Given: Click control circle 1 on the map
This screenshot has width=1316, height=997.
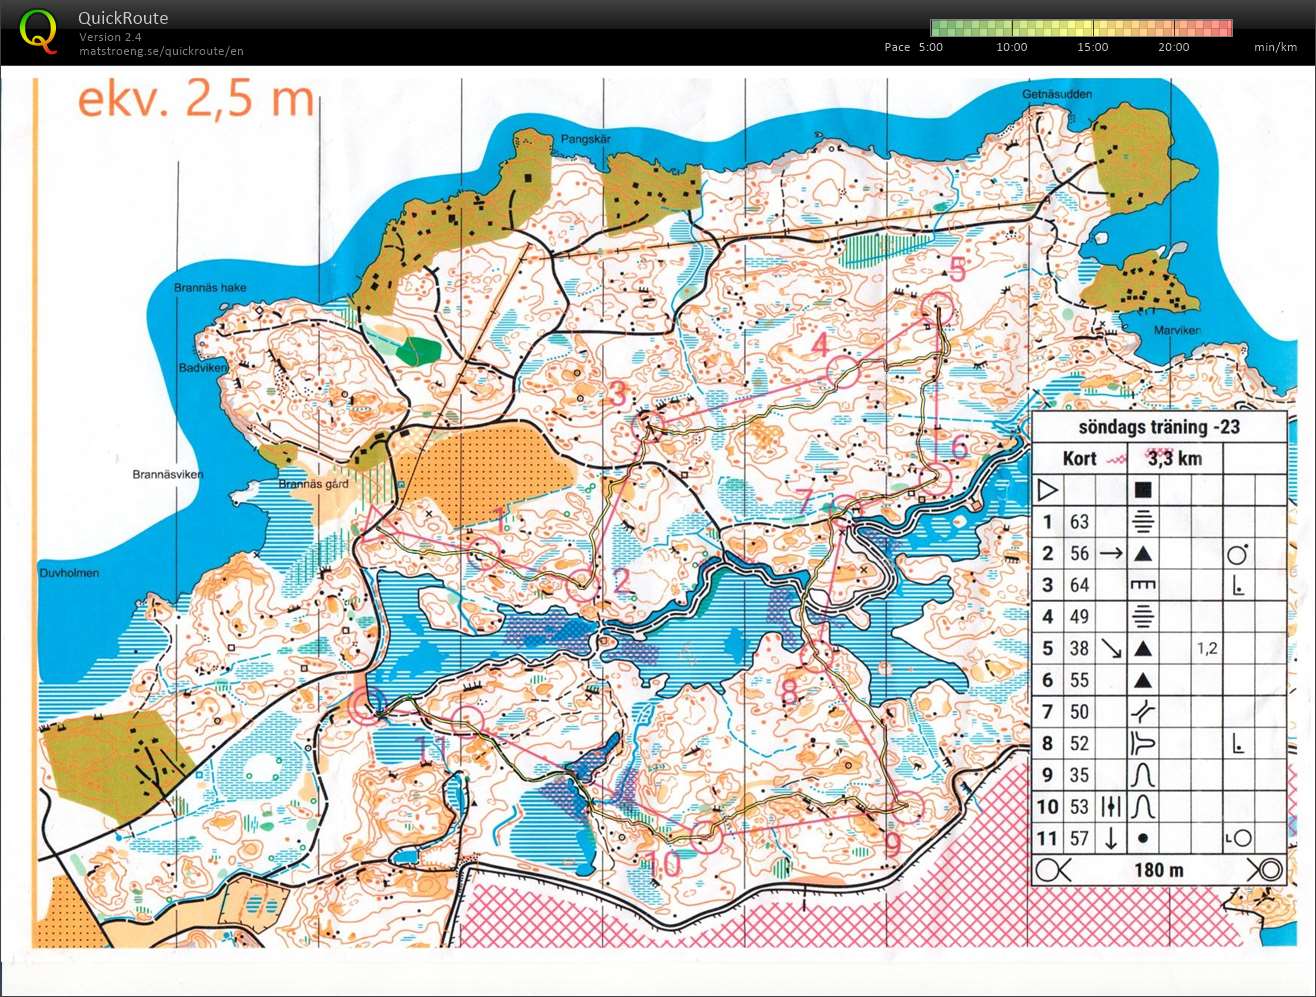Looking at the screenshot, I should [483, 553].
